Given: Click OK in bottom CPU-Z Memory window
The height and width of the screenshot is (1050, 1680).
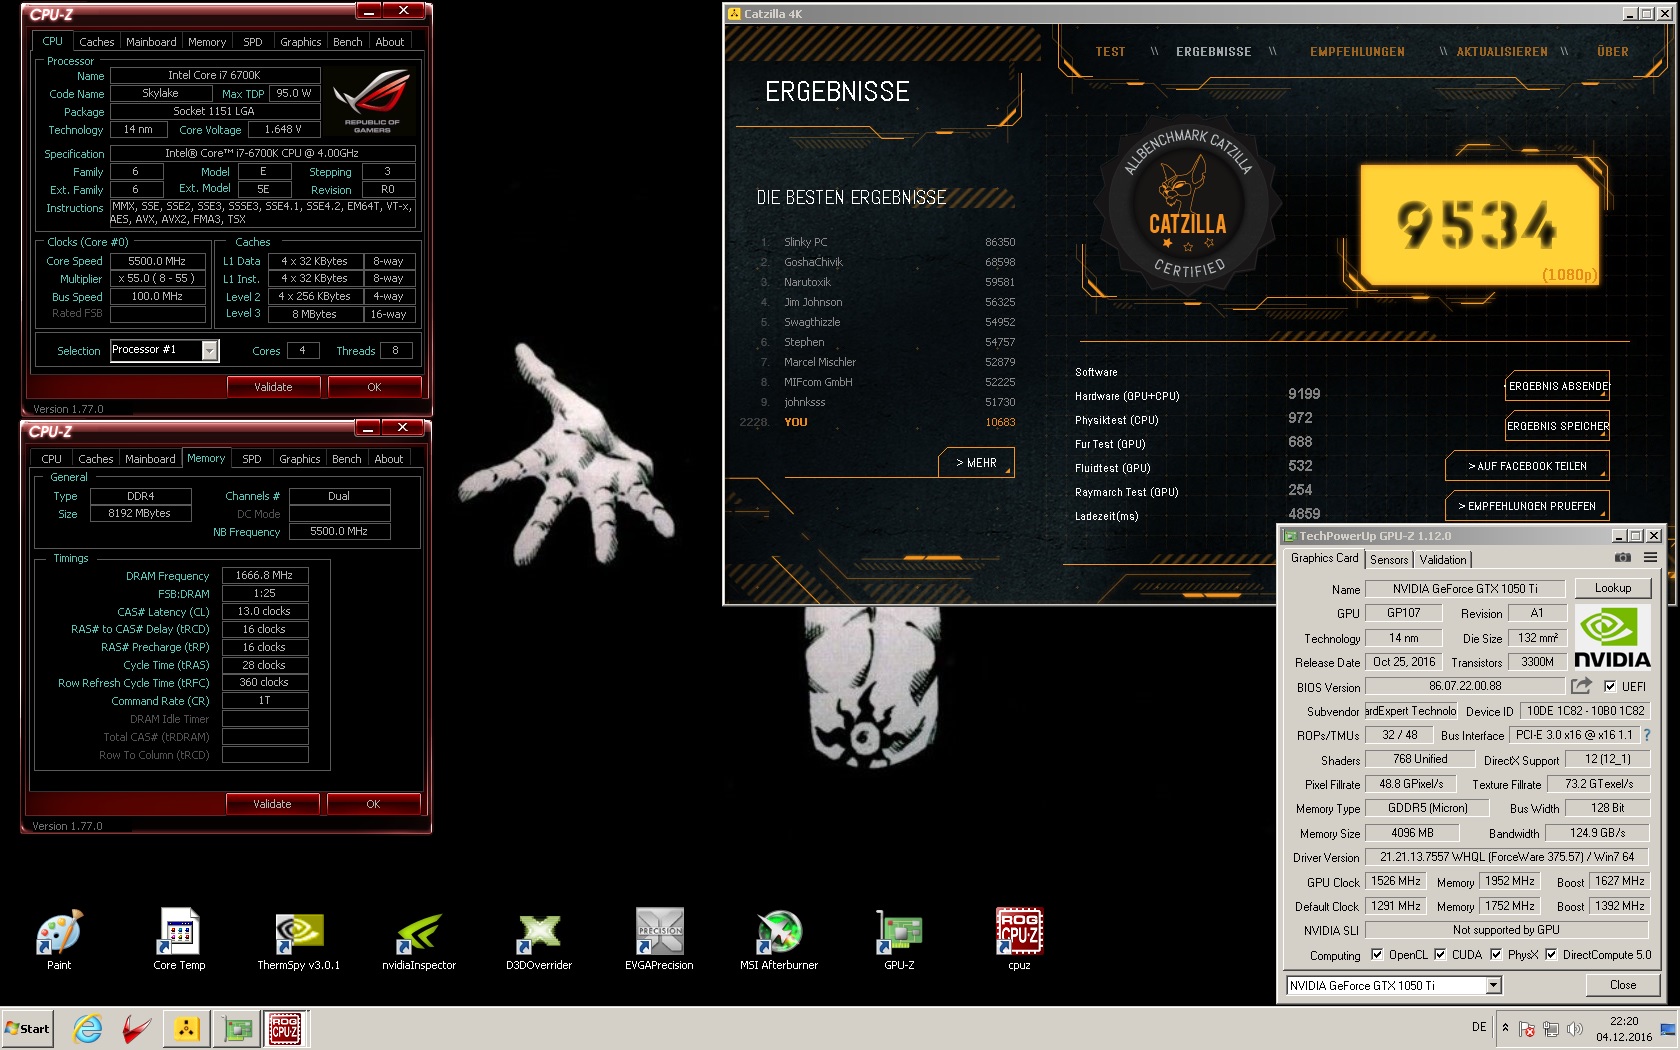Looking at the screenshot, I should (x=373, y=804).
